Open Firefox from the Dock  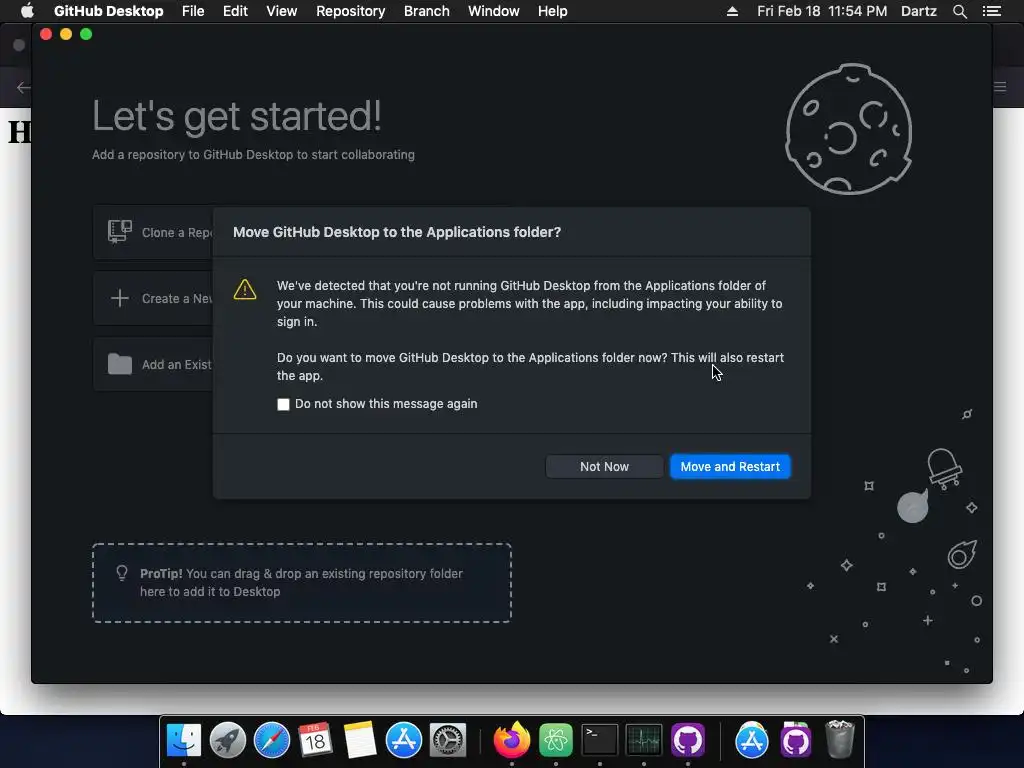[511, 741]
